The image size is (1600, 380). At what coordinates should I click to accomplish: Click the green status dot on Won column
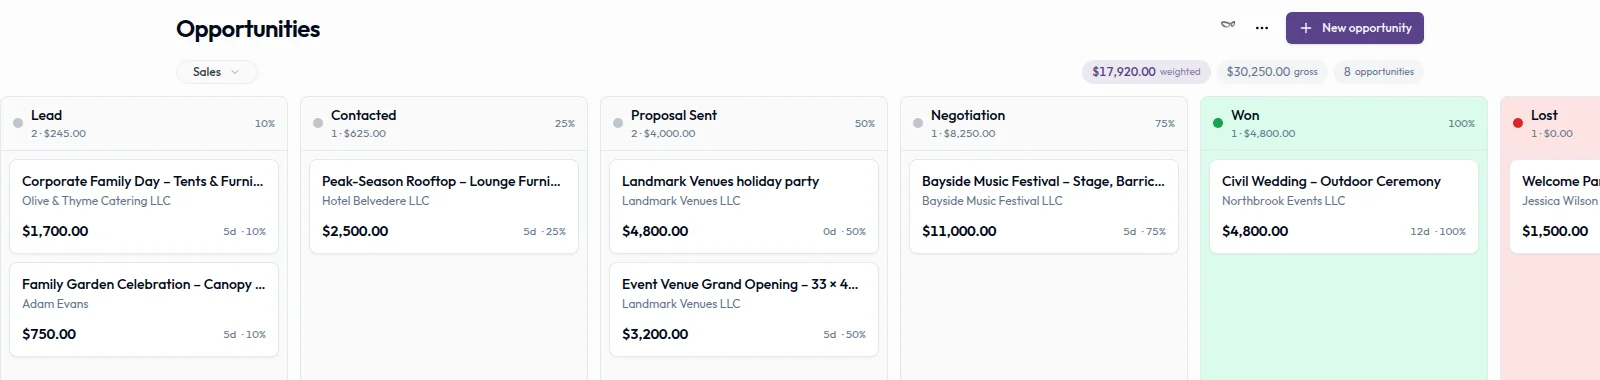tap(1218, 123)
